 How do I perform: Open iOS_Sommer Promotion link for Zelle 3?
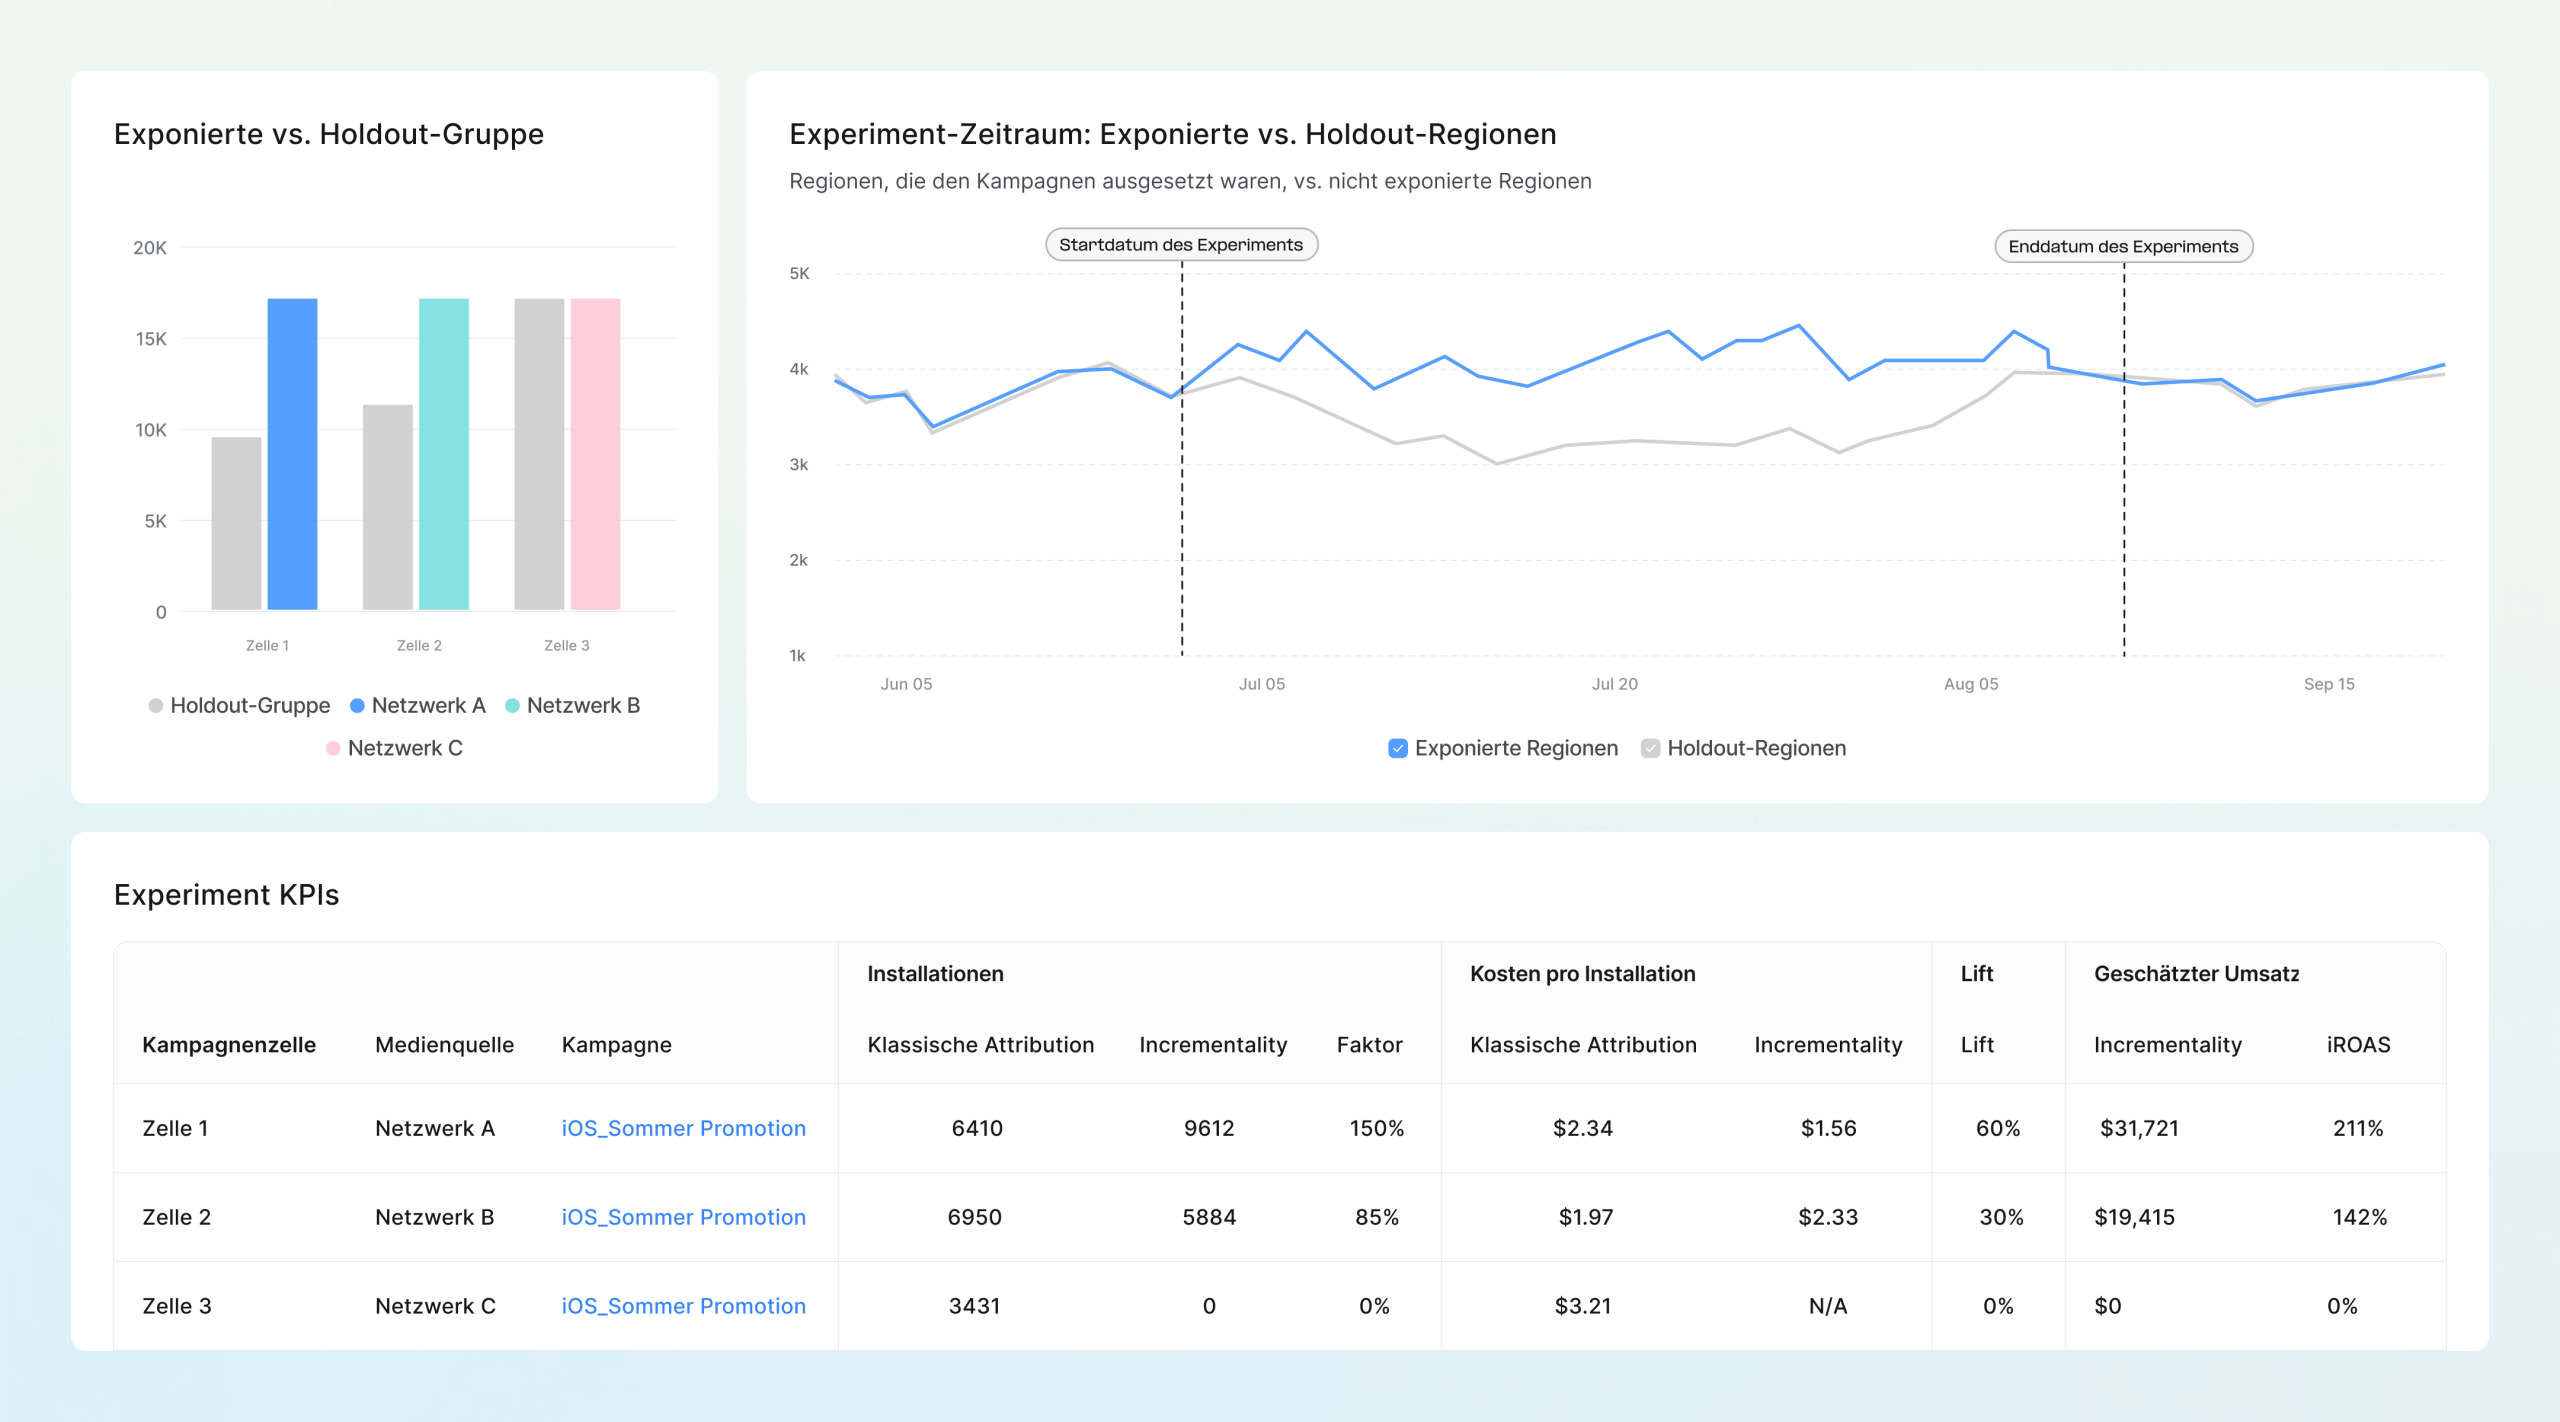[x=683, y=1306]
